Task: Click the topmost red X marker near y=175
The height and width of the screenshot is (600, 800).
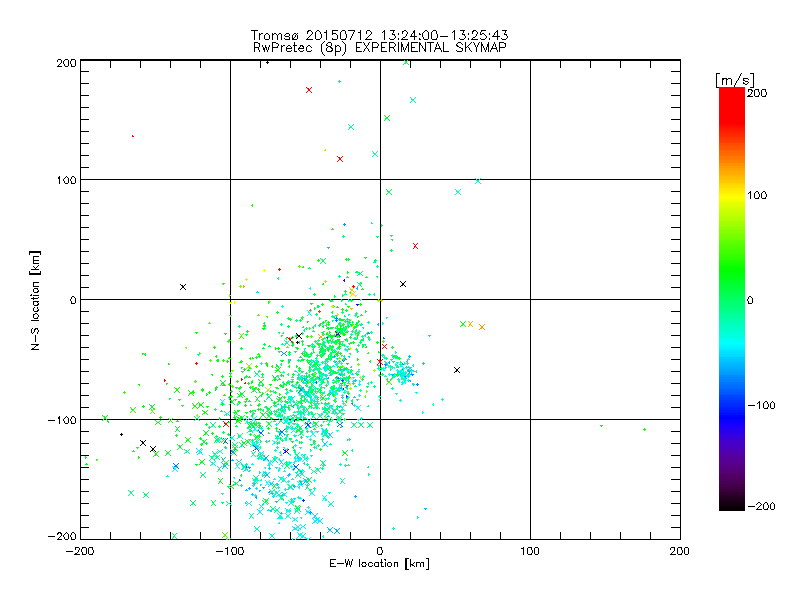Action: click(309, 90)
